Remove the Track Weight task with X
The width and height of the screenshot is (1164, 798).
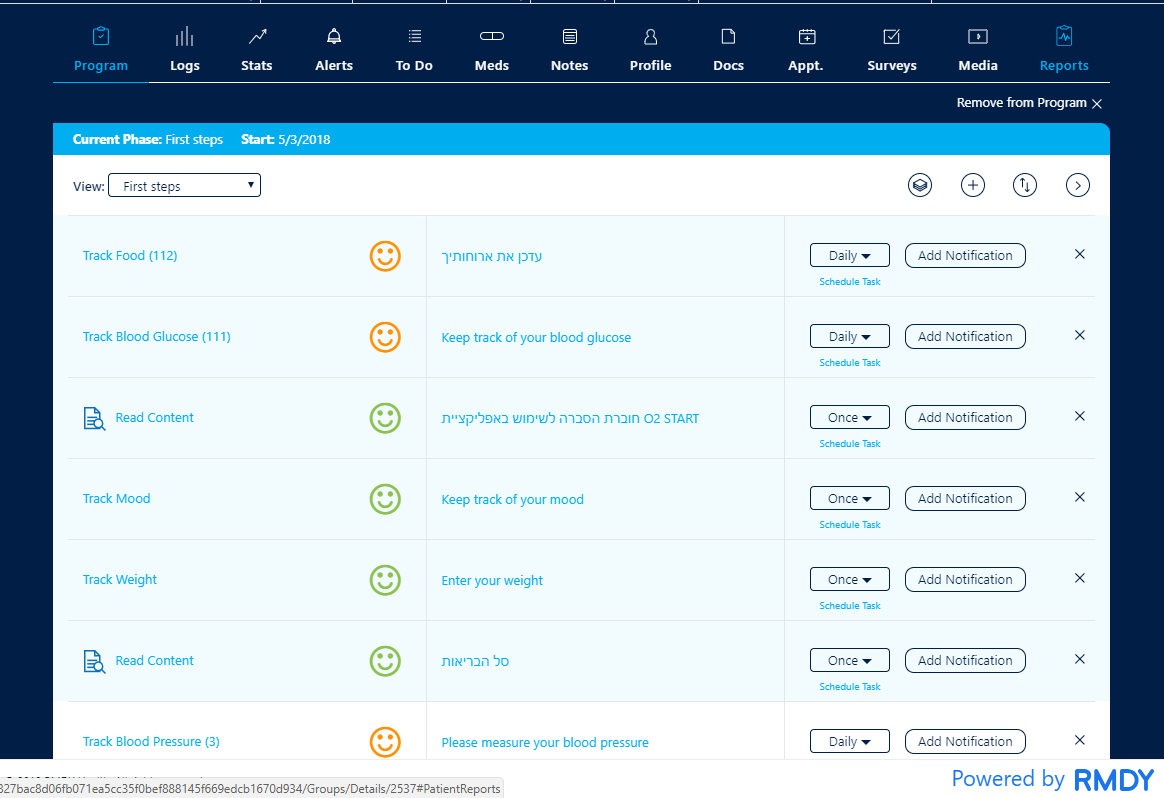(1079, 578)
